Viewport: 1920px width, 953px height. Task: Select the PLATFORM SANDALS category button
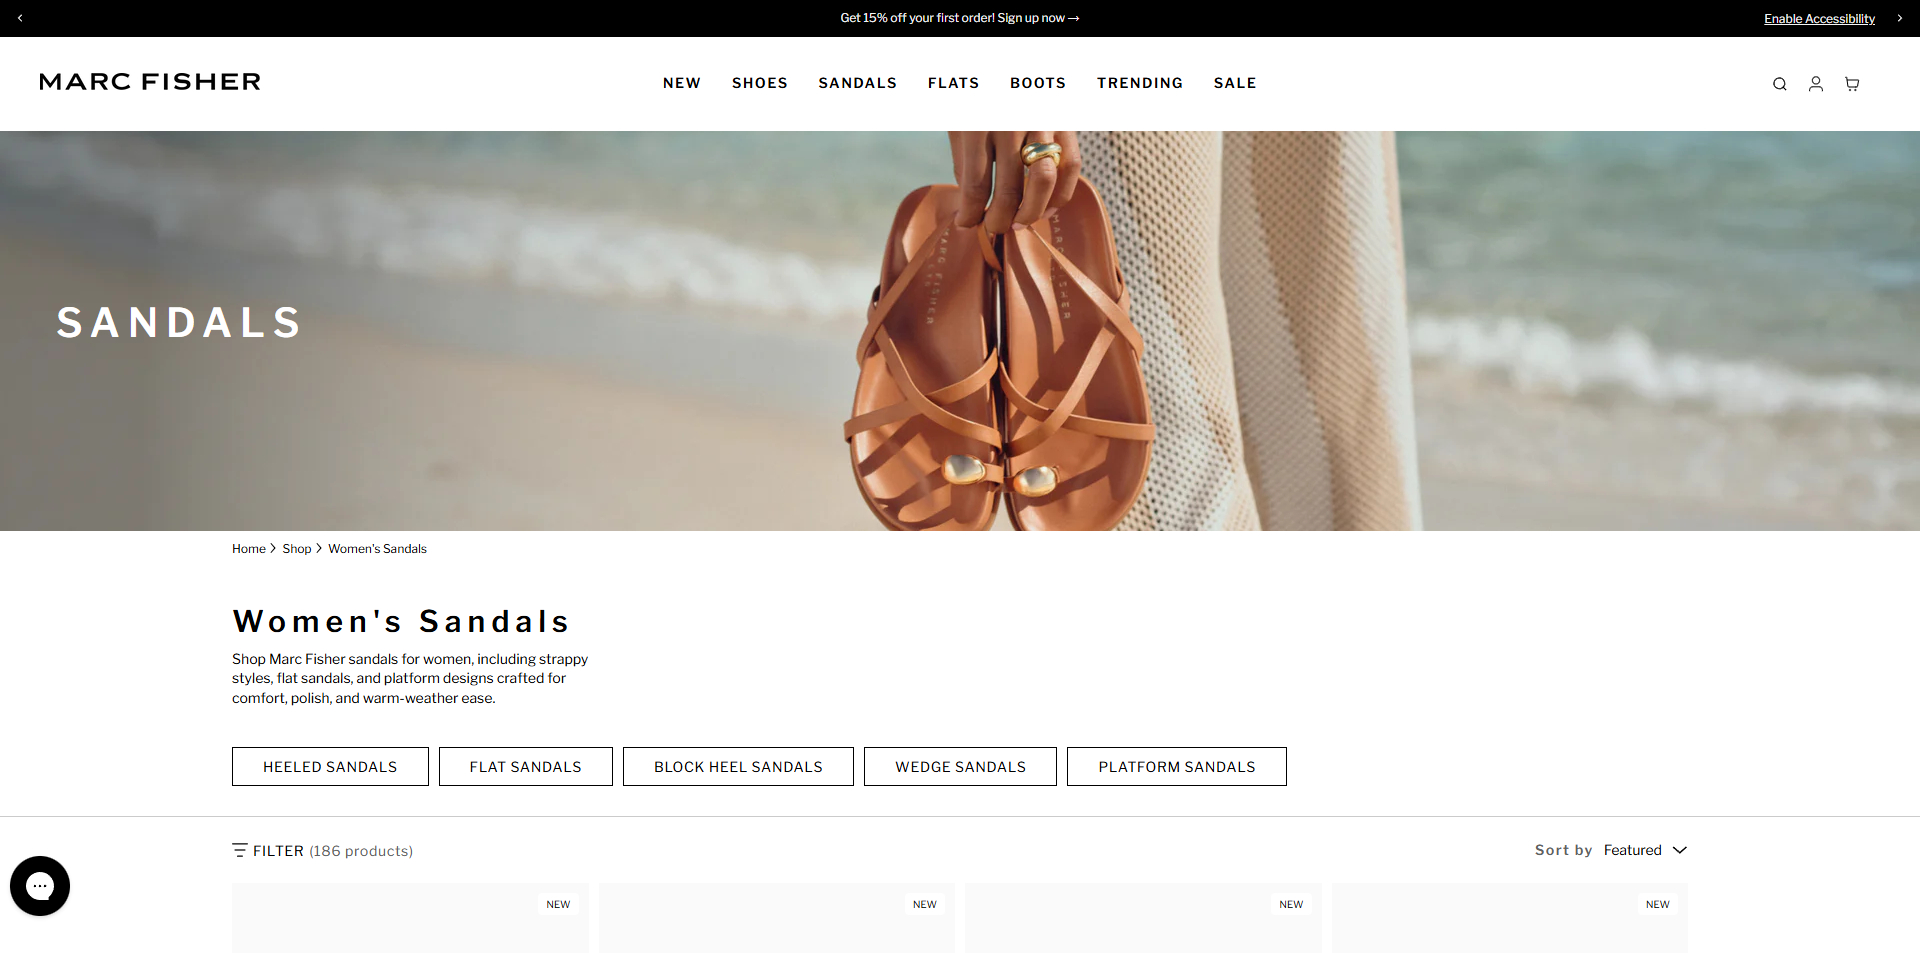tap(1177, 767)
